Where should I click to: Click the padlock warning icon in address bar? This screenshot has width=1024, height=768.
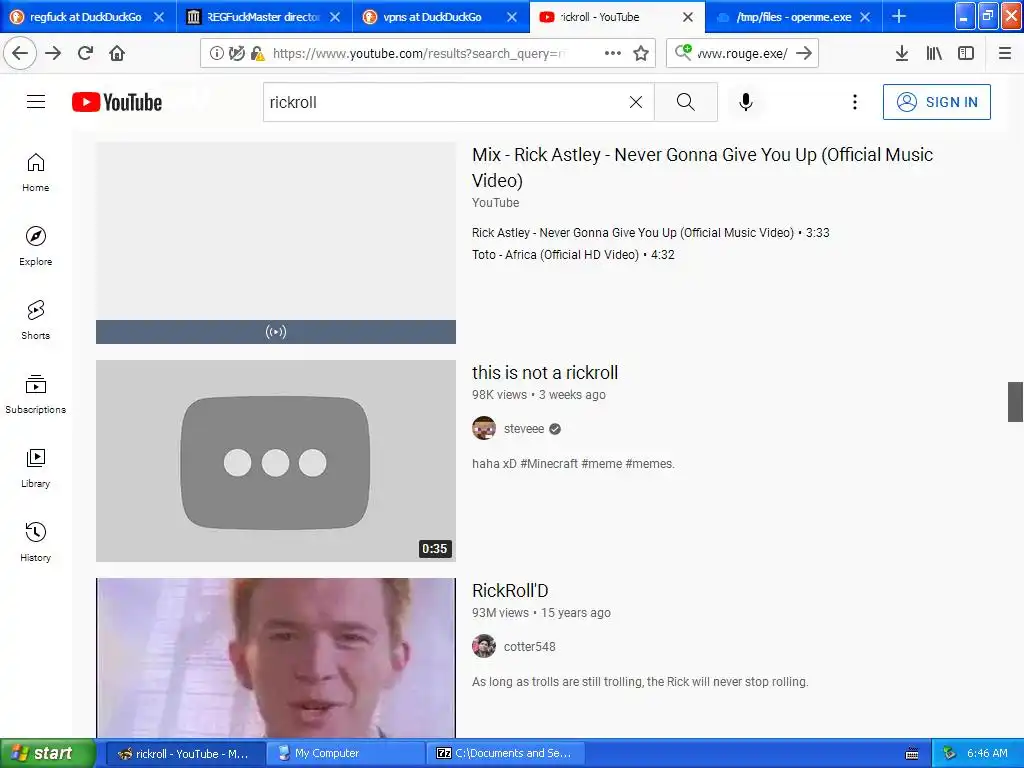coord(257,54)
